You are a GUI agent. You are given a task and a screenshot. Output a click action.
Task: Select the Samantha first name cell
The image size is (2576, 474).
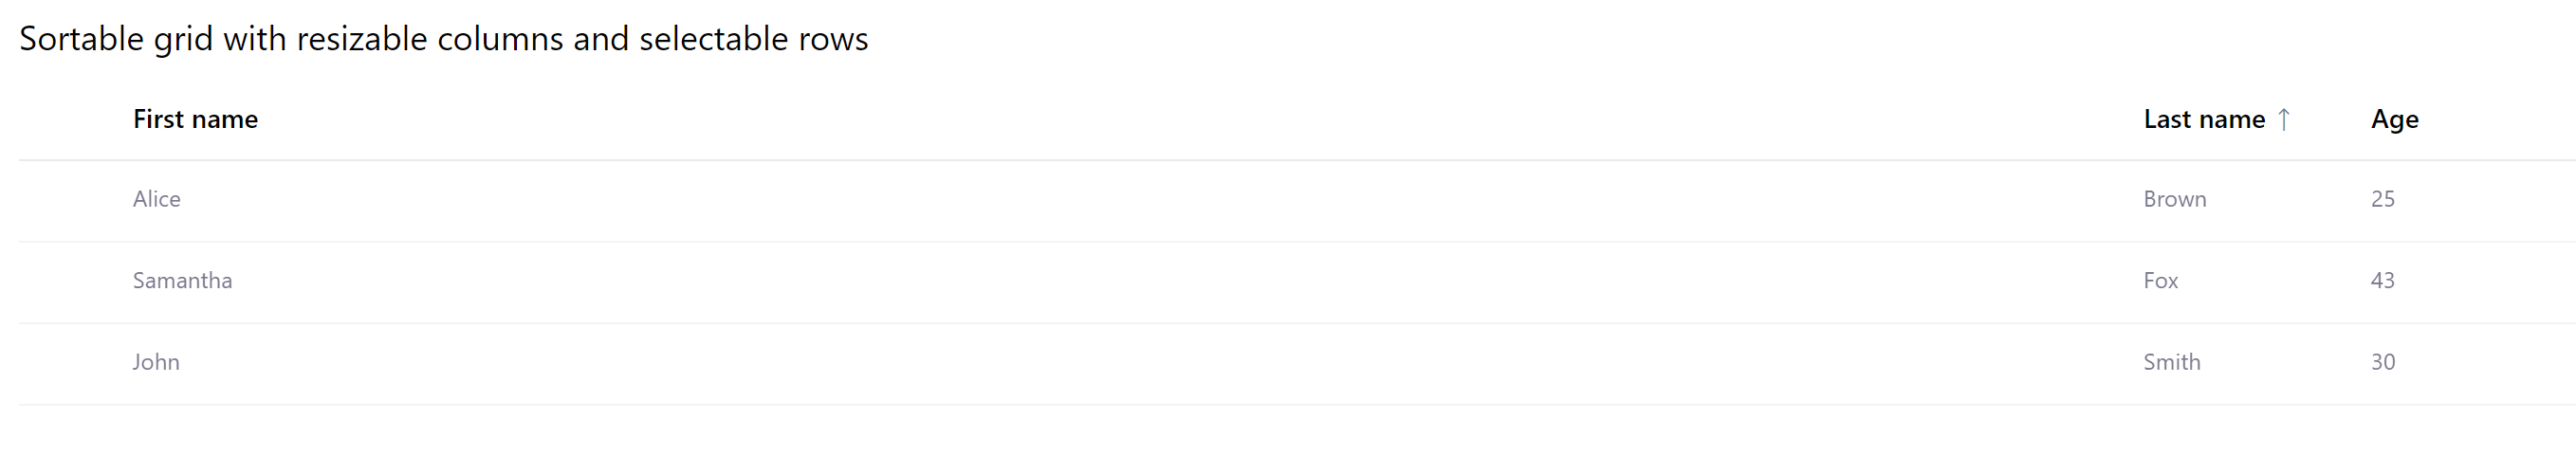(182, 281)
